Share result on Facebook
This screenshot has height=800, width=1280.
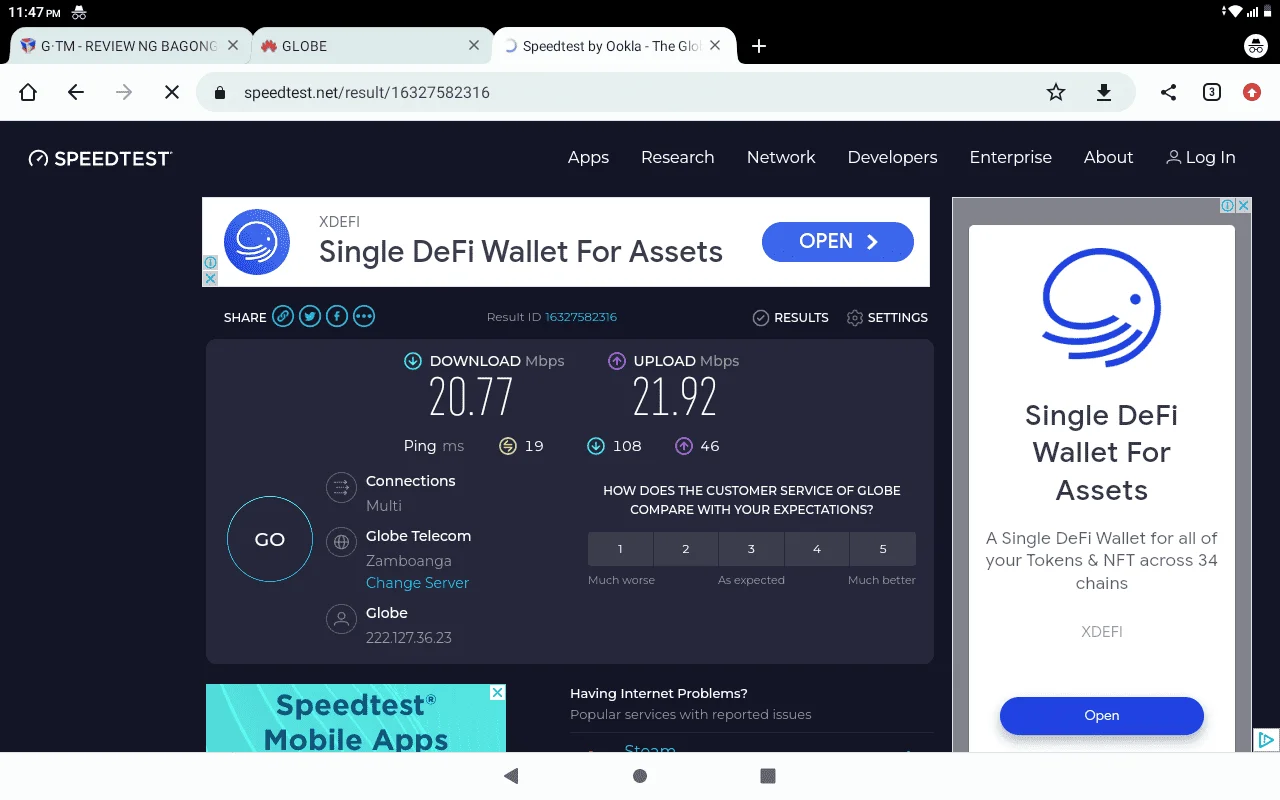pyautogui.click(x=337, y=317)
